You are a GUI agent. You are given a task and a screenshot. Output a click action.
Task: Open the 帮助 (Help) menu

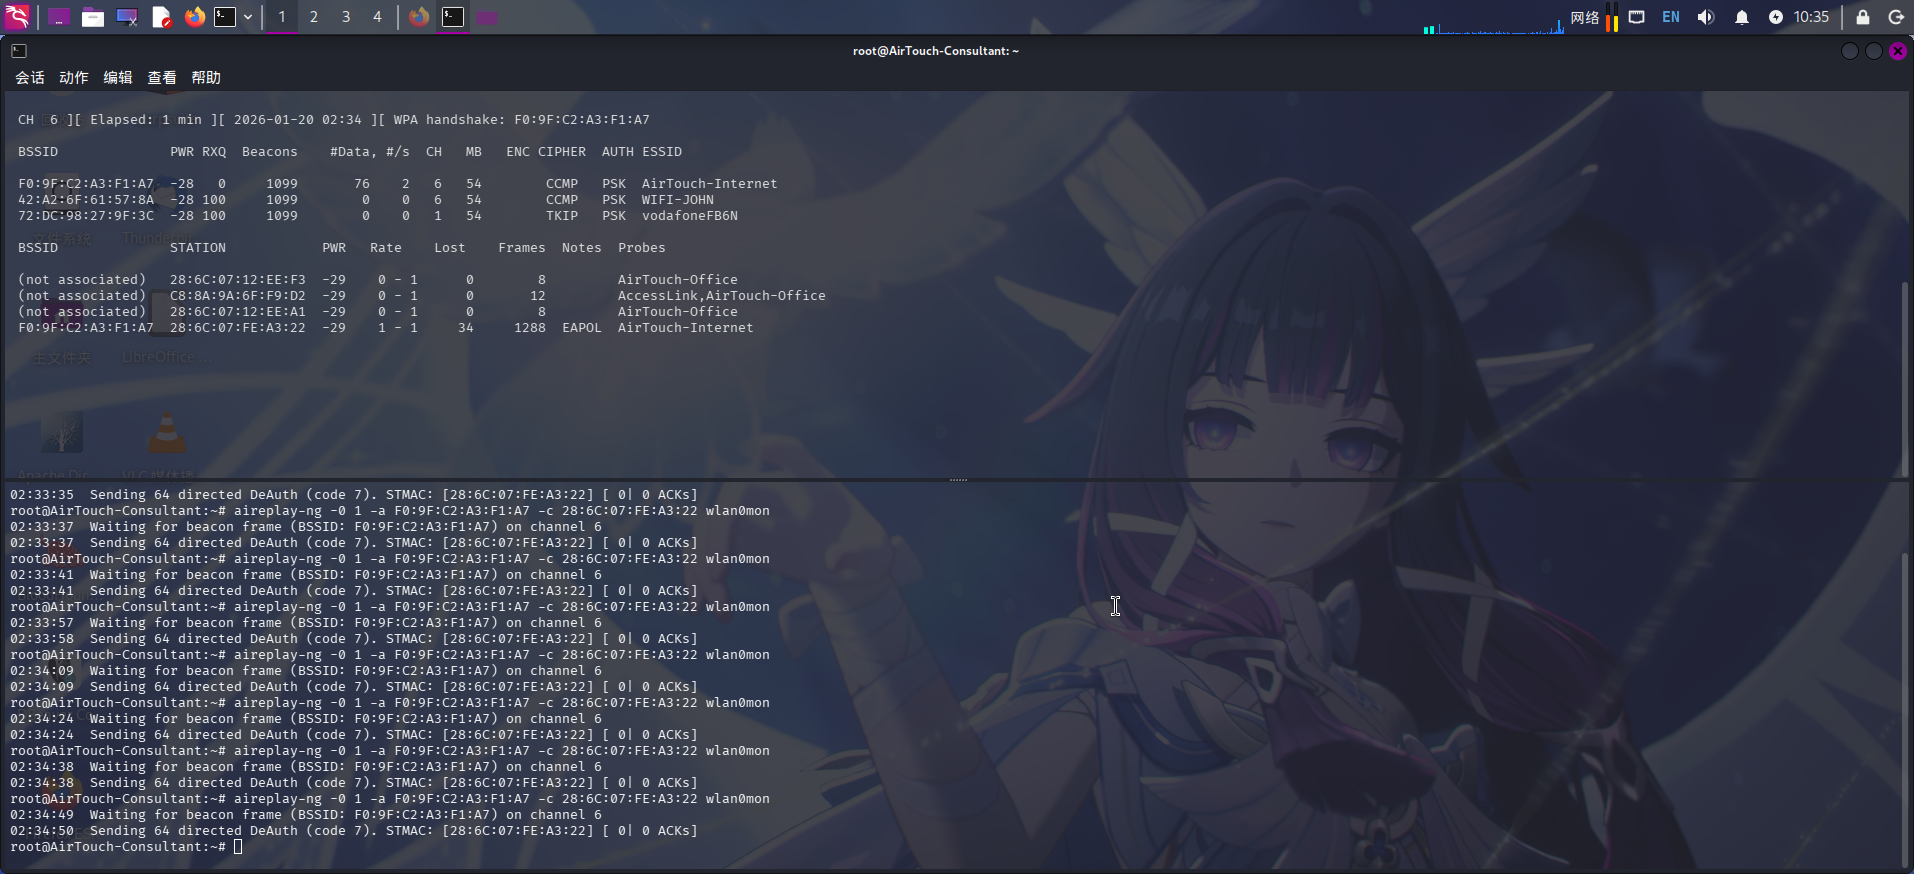[x=206, y=77]
